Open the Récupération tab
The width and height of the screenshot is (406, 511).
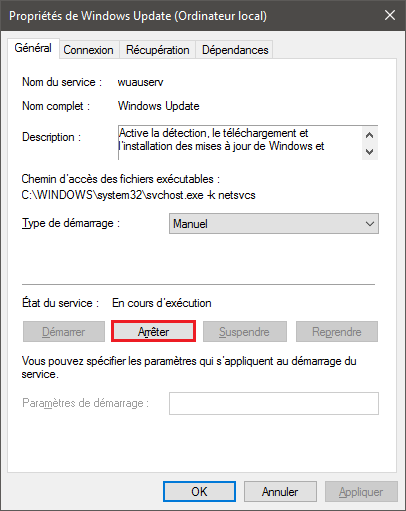click(x=158, y=50)
